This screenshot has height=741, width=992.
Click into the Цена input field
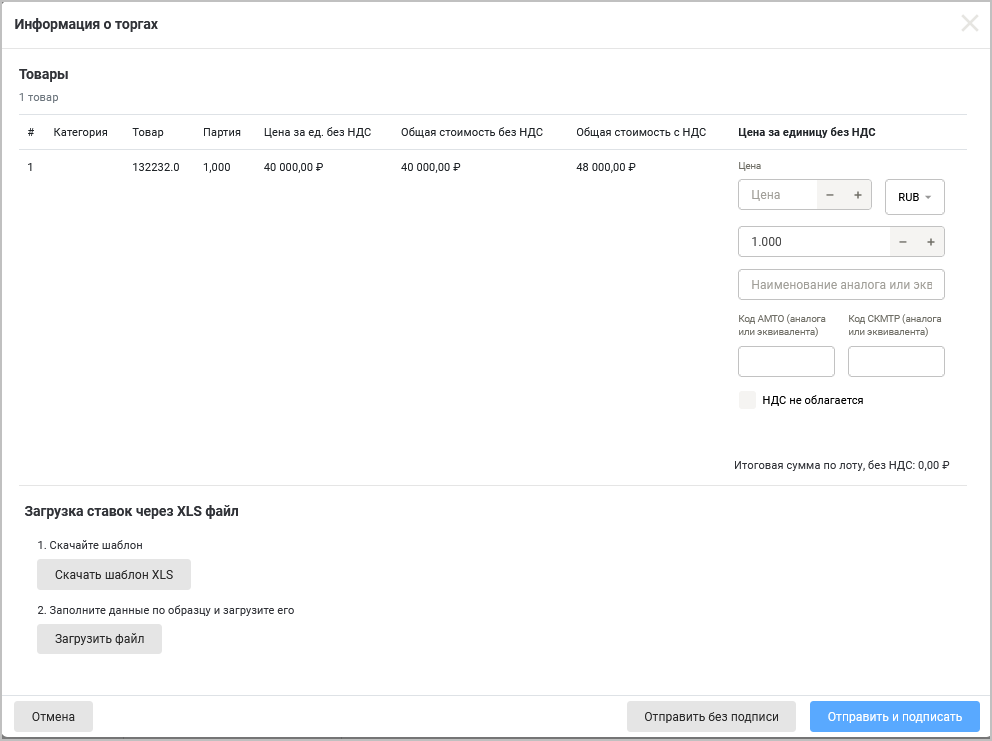[778, 195]
